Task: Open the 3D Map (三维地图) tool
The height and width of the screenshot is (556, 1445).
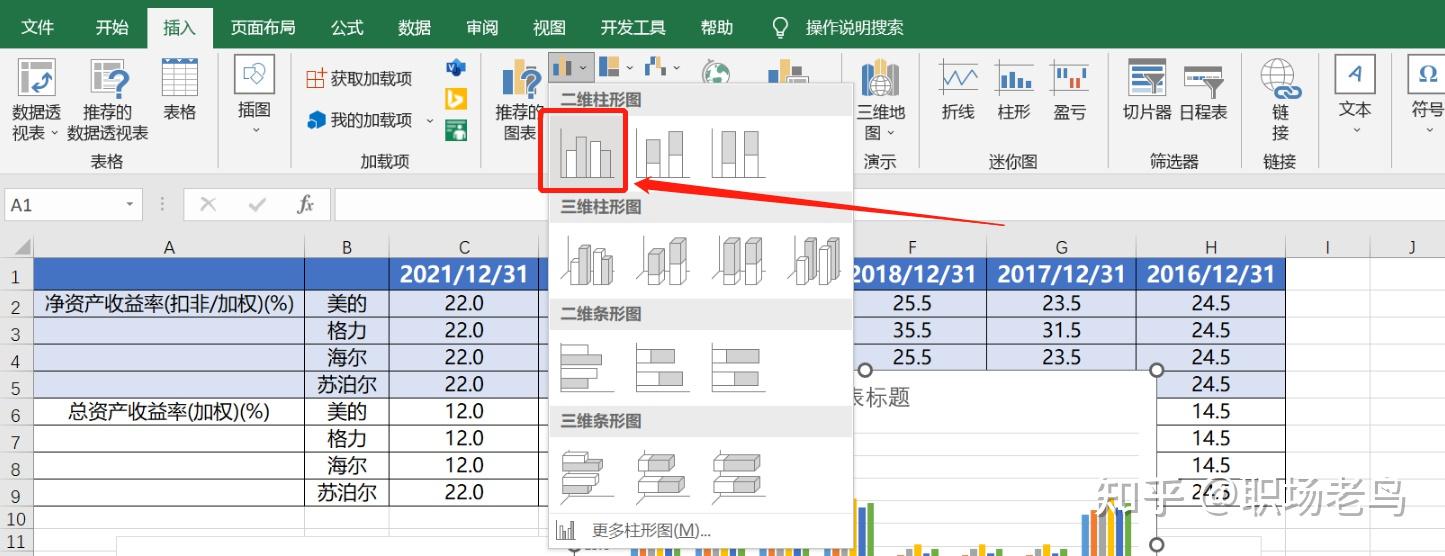Action: [881, 100]
